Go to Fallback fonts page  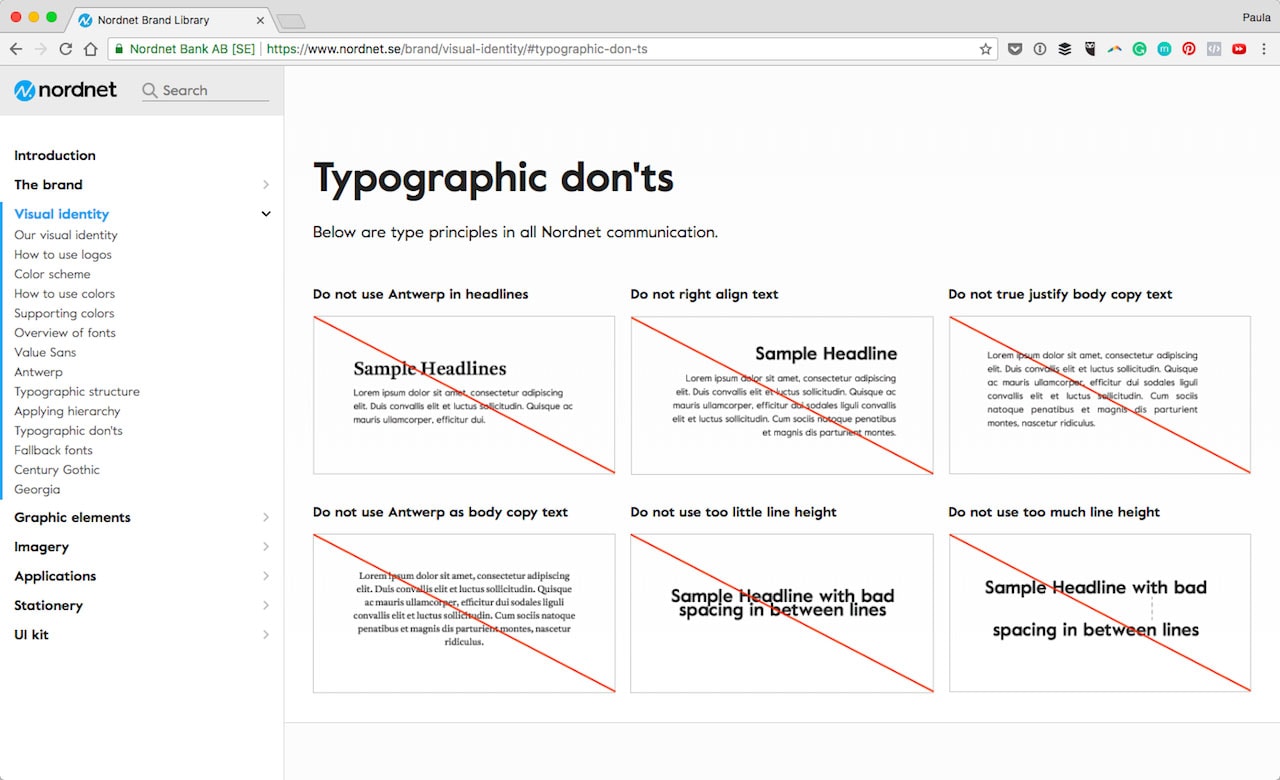(53, 450)
